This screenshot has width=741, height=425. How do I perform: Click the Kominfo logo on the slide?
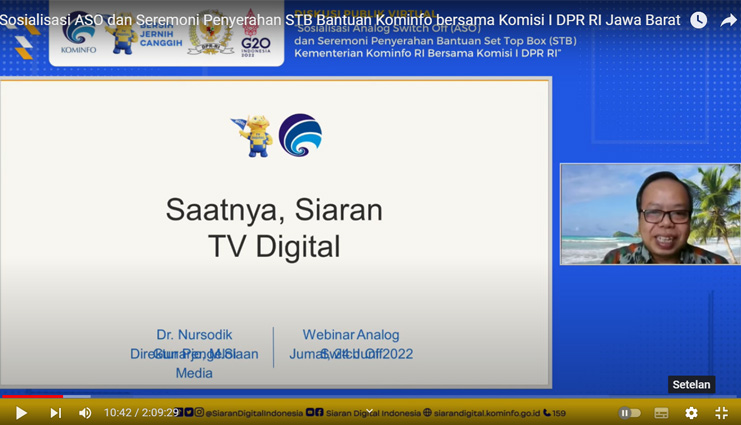pos(300,135)
